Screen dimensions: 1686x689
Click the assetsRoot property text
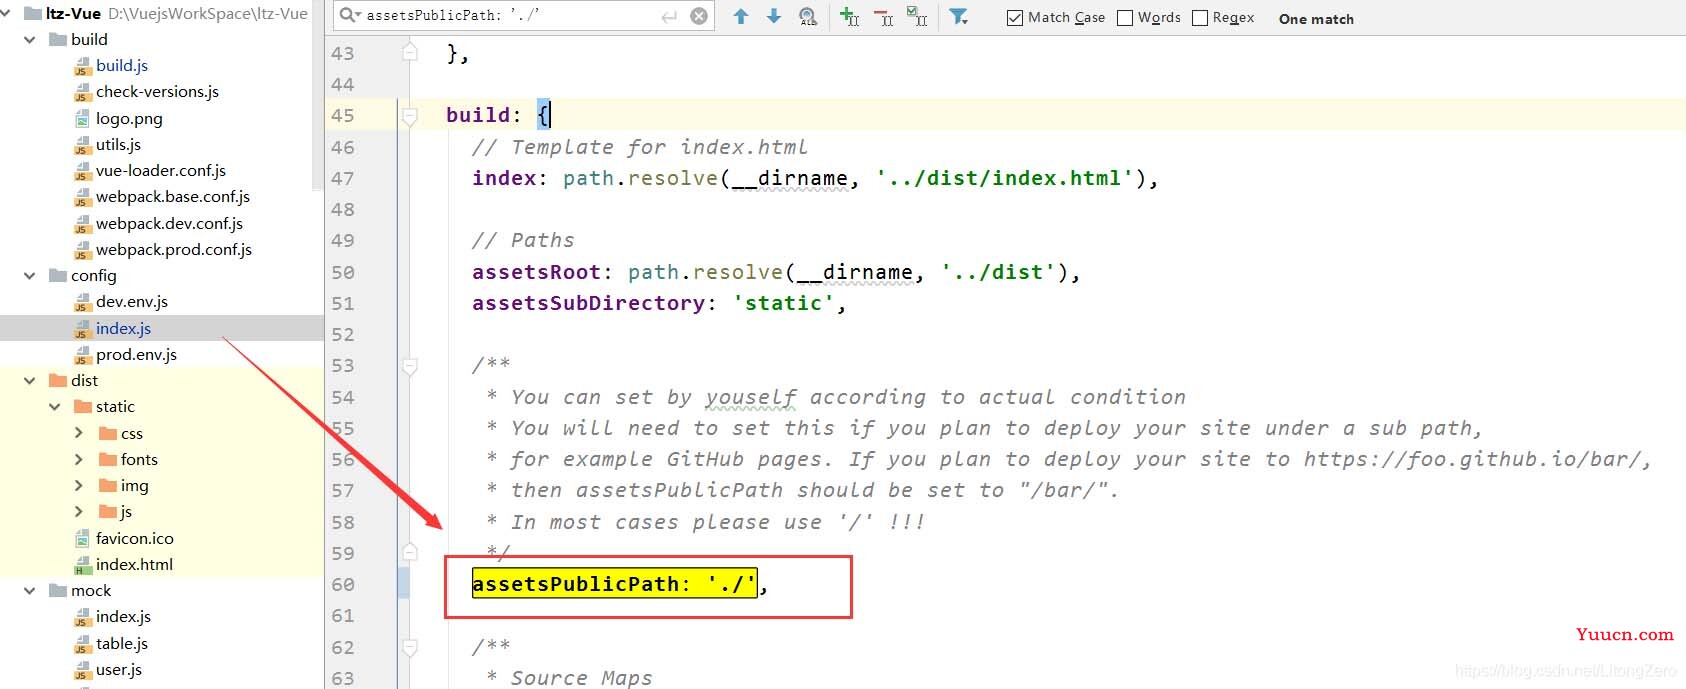tap(536, 272)
